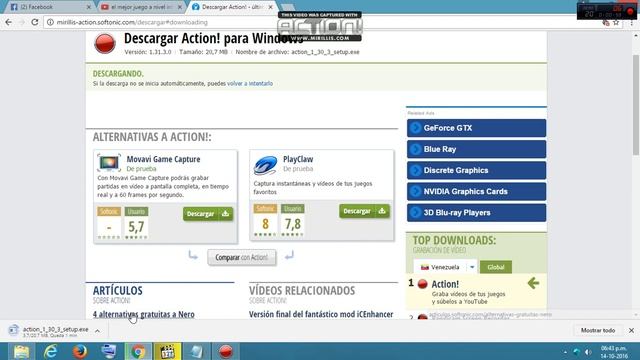Expand the download item options arrow
This screenshot has width=640, height=360.
coord(97,331)
